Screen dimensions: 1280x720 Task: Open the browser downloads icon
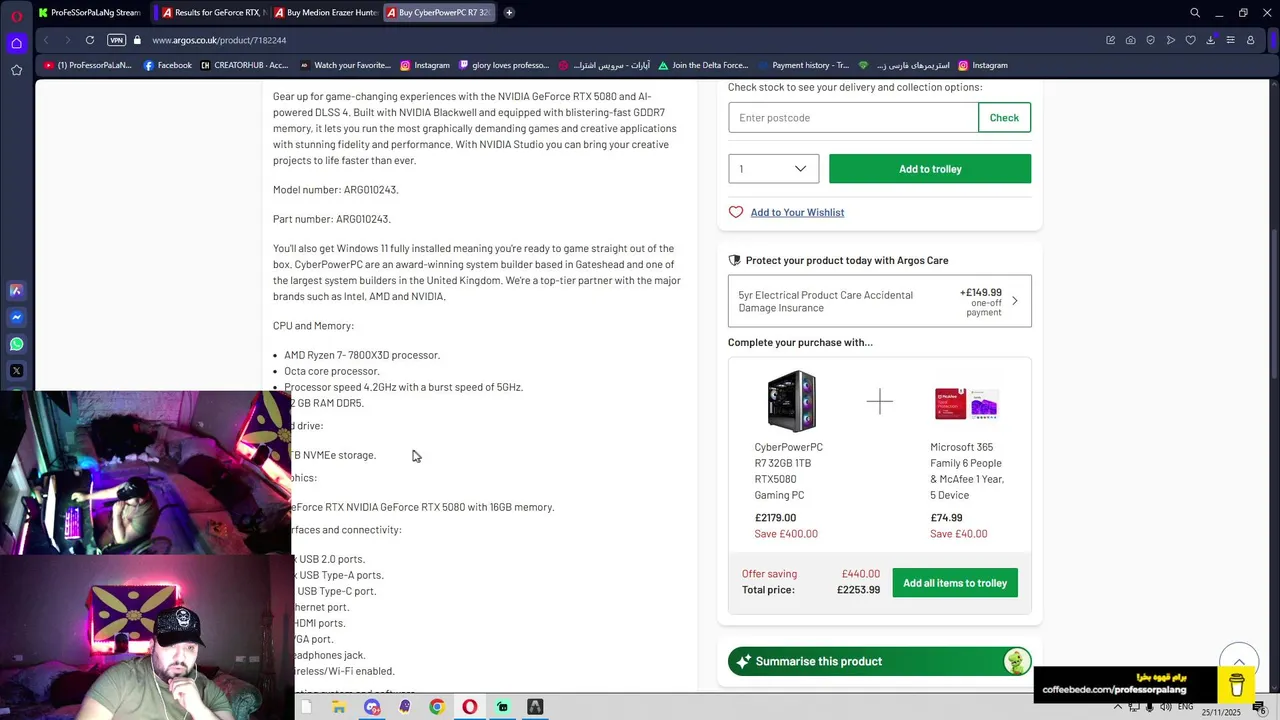pos(1210,40)
